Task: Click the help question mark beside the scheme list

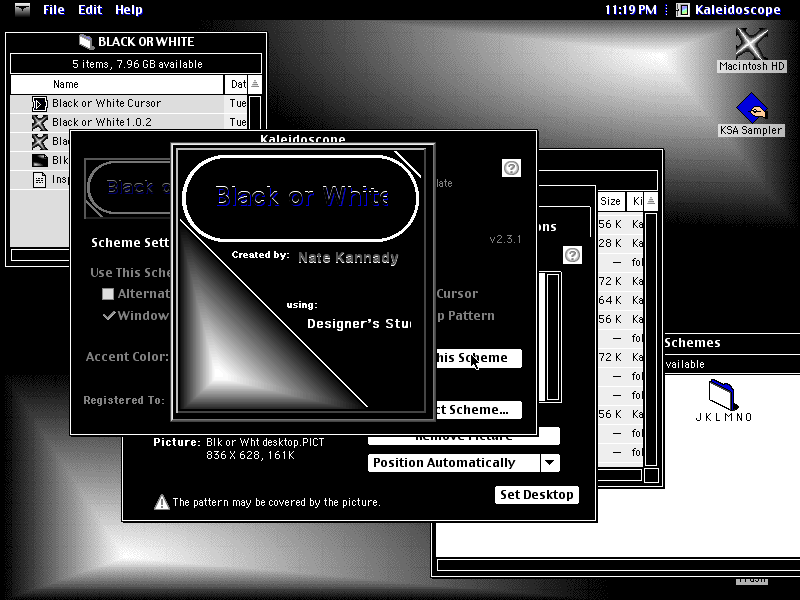Action: click(572, 255)
